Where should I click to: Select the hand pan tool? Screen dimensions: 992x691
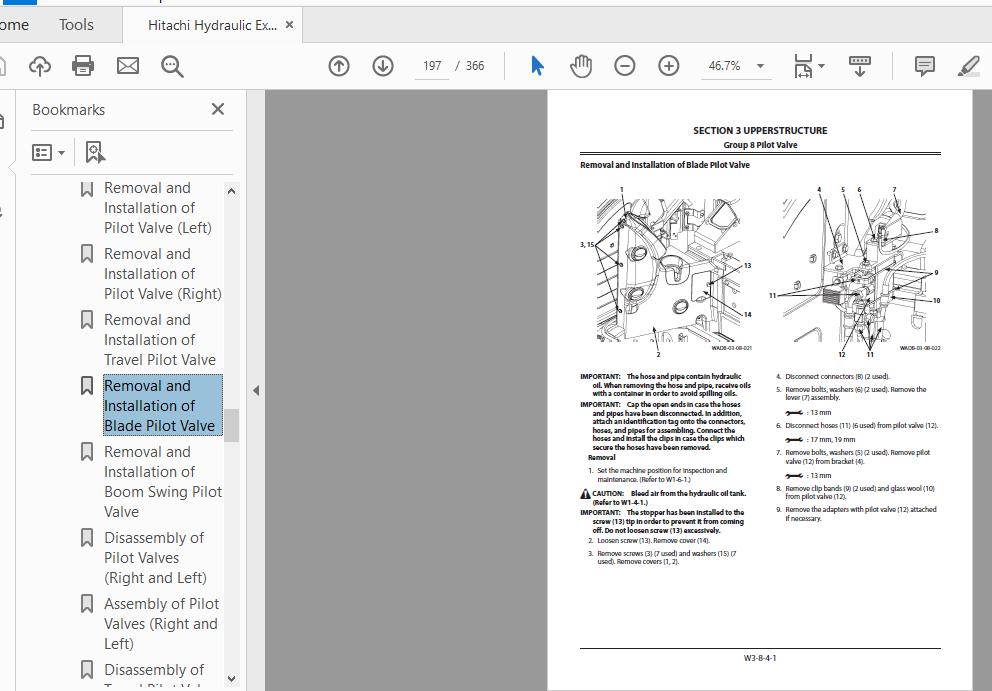[x=581, y=66]
